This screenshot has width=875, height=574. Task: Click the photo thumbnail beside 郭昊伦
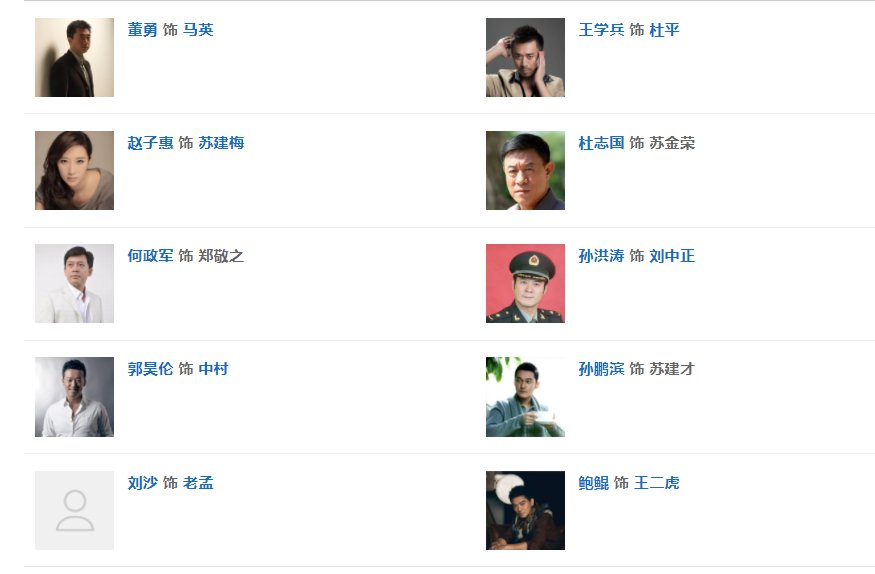click(74, 396)
